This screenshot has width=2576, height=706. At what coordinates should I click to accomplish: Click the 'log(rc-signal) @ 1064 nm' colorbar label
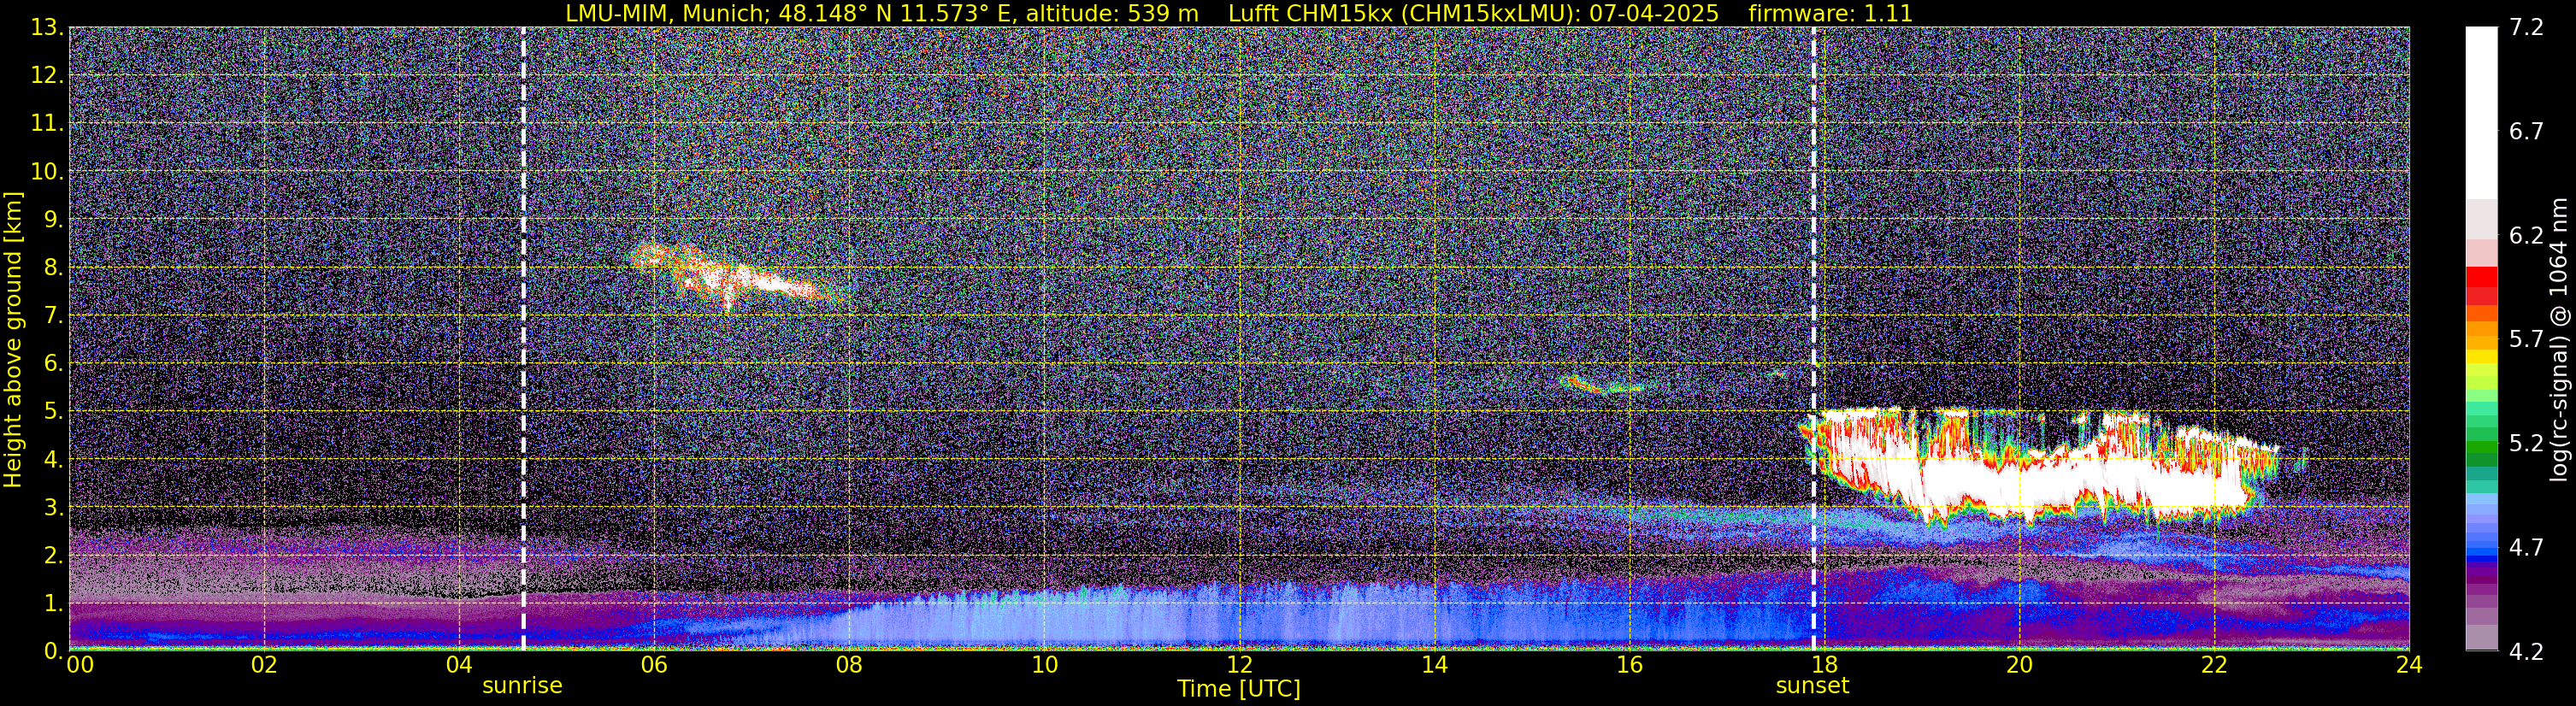pos(2558,339)
